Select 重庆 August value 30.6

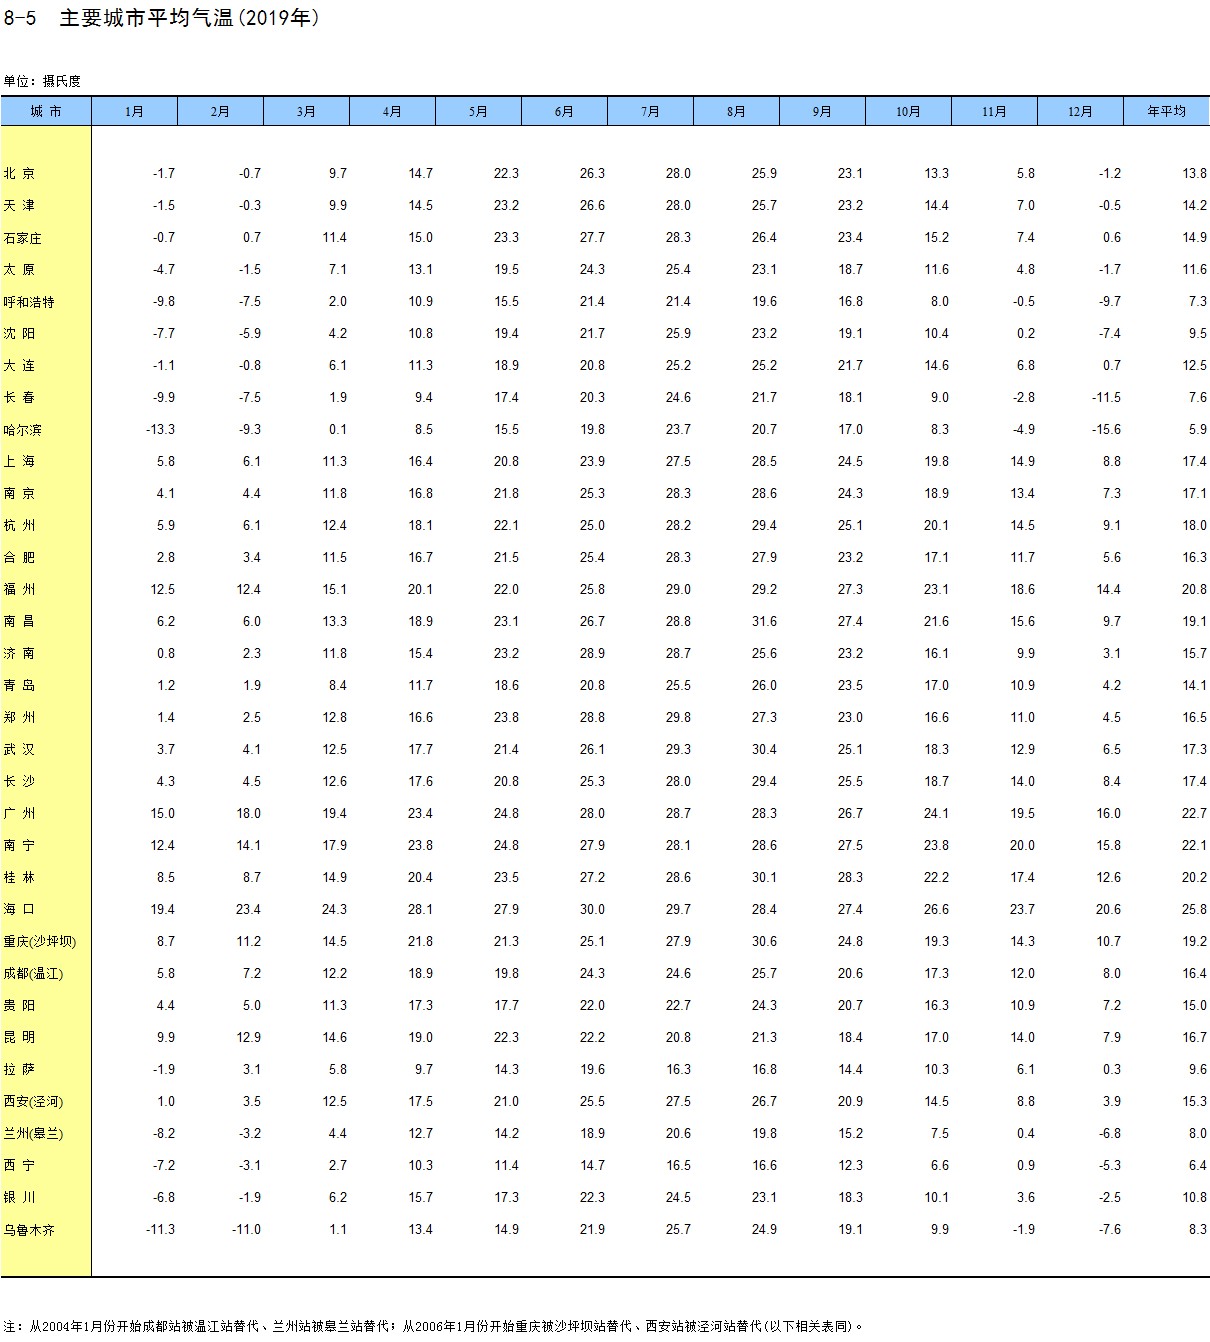[x=764, y=941]
